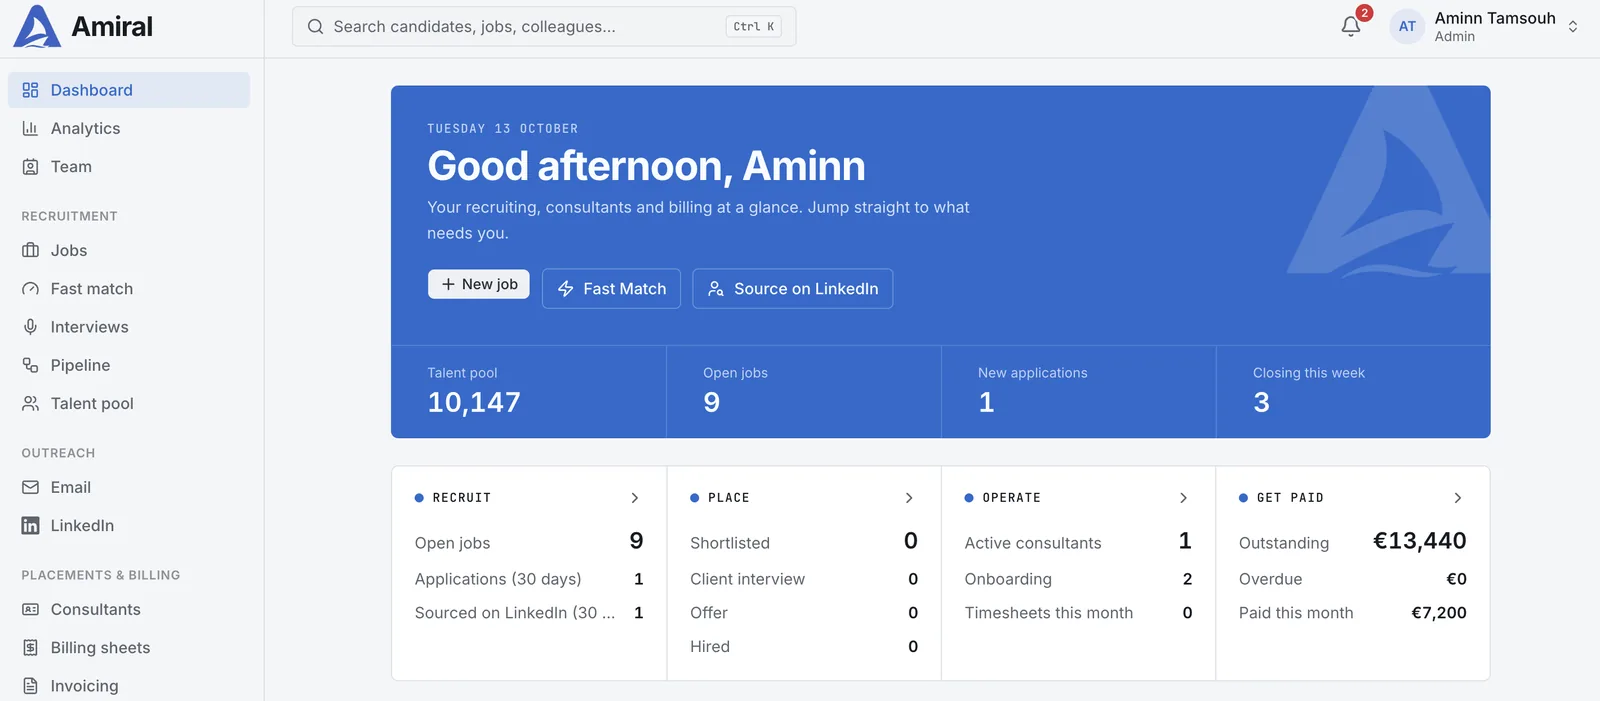Click the Team badge icon
1600x701 pixels.
click(31, 167)
